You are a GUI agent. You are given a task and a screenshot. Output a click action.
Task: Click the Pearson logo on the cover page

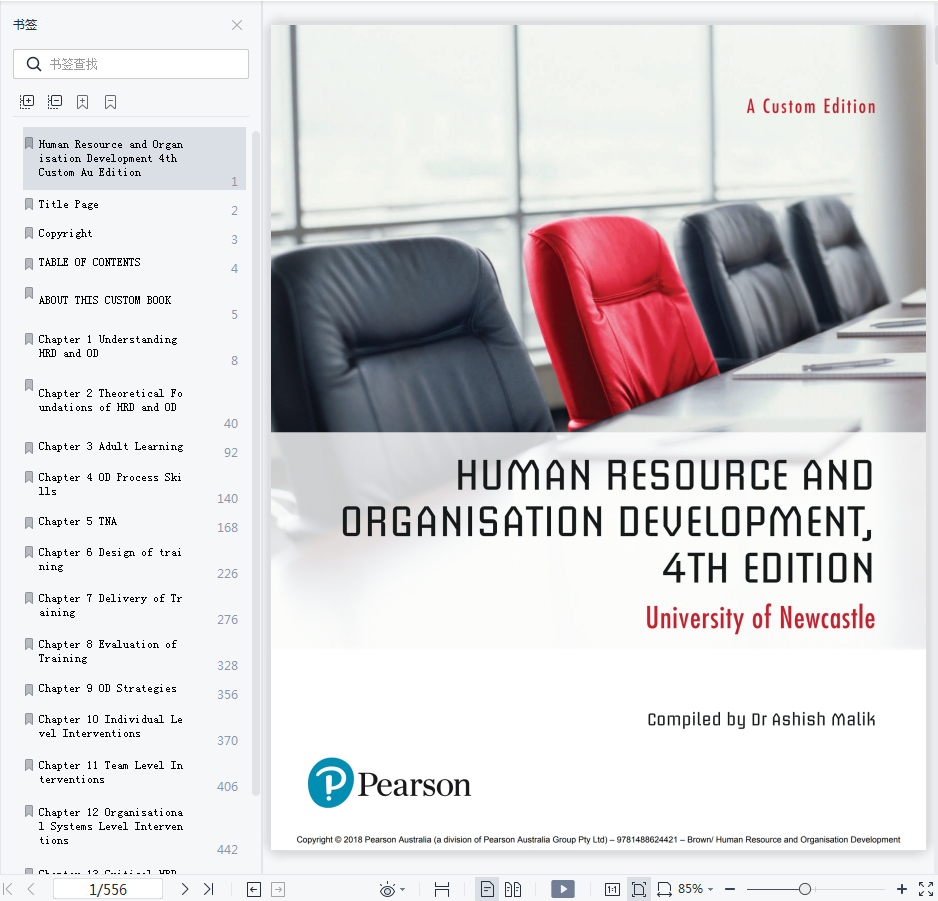(x=389, y=783)
